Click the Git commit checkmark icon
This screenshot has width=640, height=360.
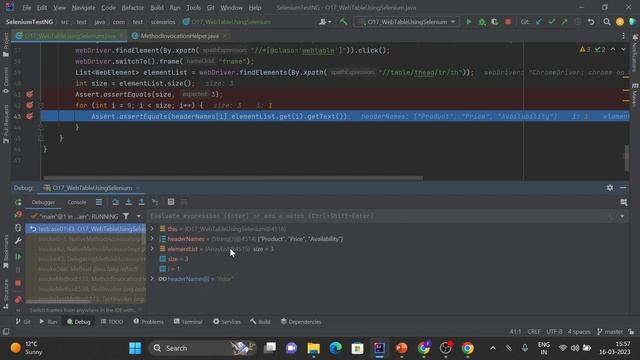[552, 22]
